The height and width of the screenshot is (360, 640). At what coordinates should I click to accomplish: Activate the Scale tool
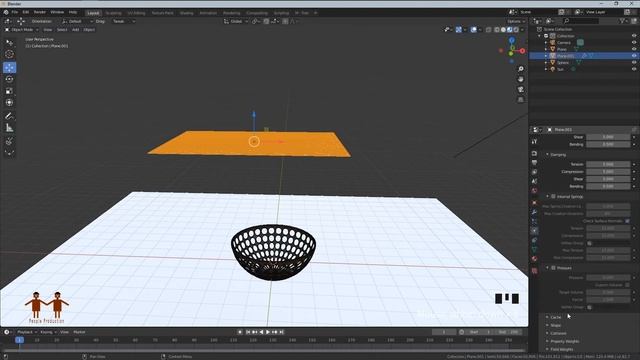[x=9, y=91]
